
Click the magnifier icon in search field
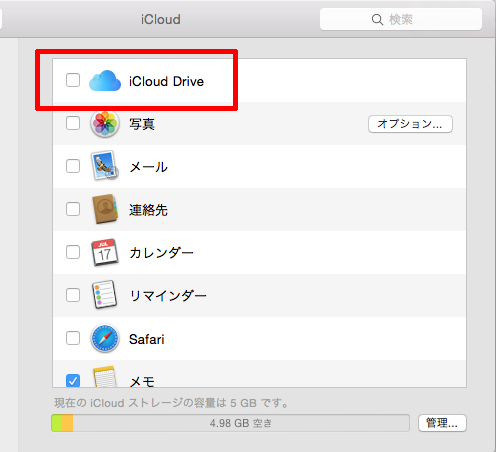pyautogui.click(x=377, y=20)
